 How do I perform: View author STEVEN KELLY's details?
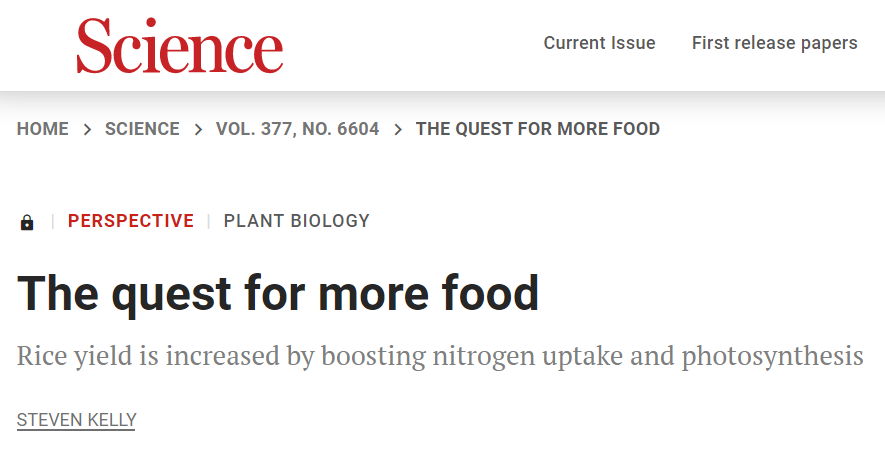[x=76, y=420]
